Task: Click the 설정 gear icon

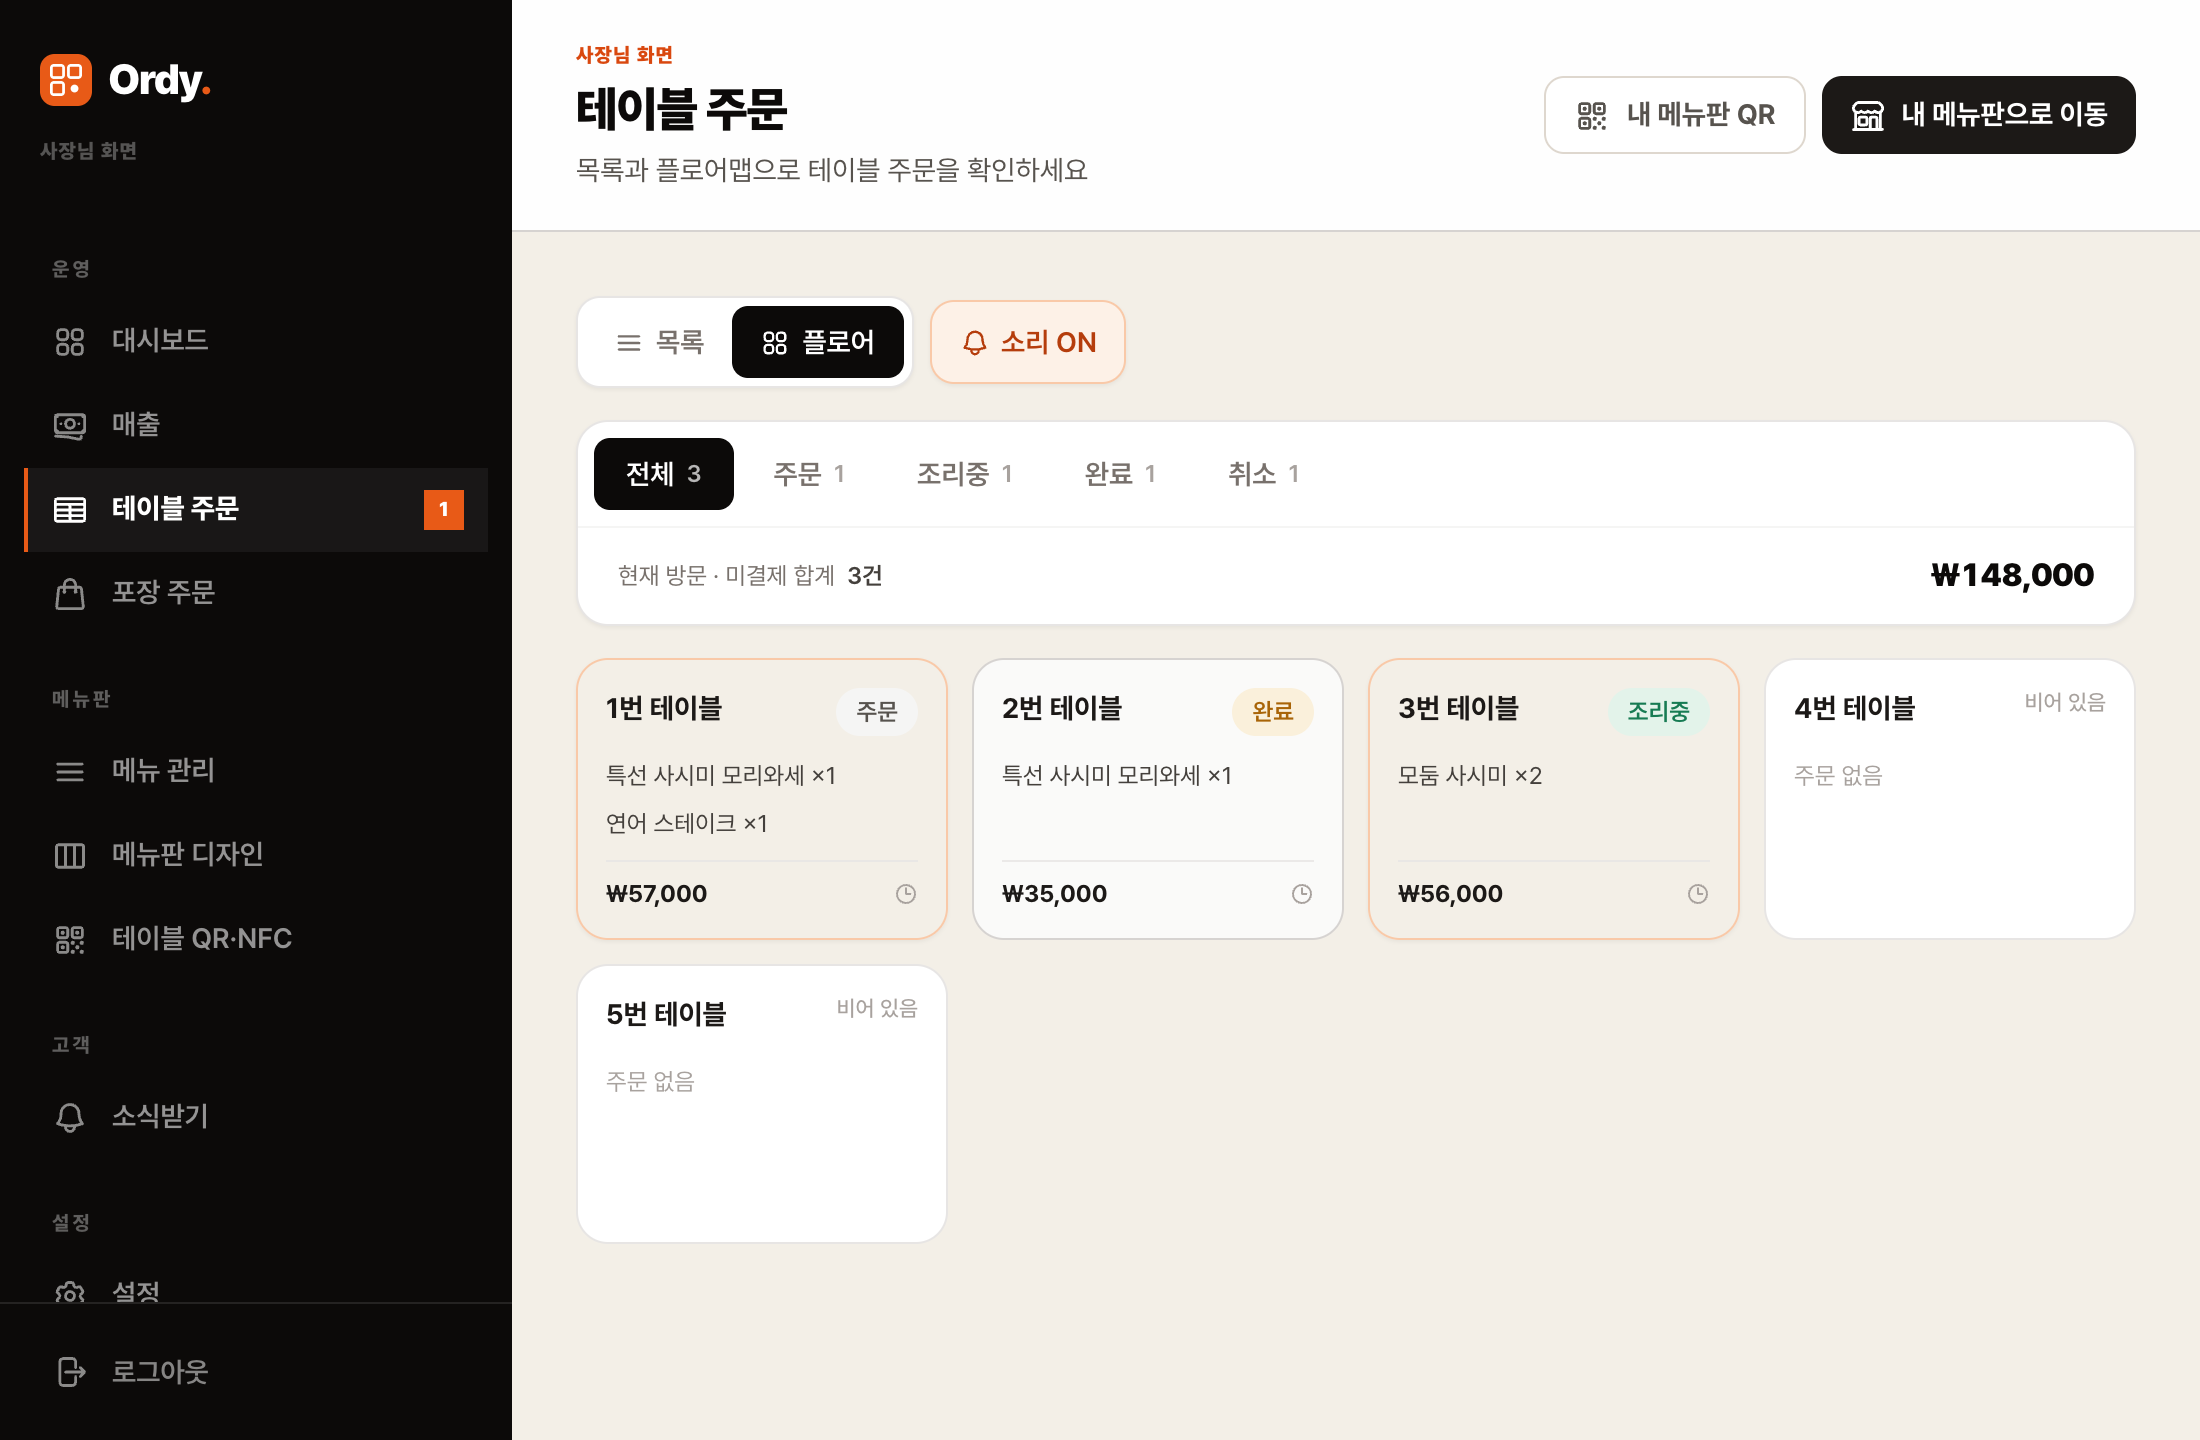Action: pos(70,1293)
